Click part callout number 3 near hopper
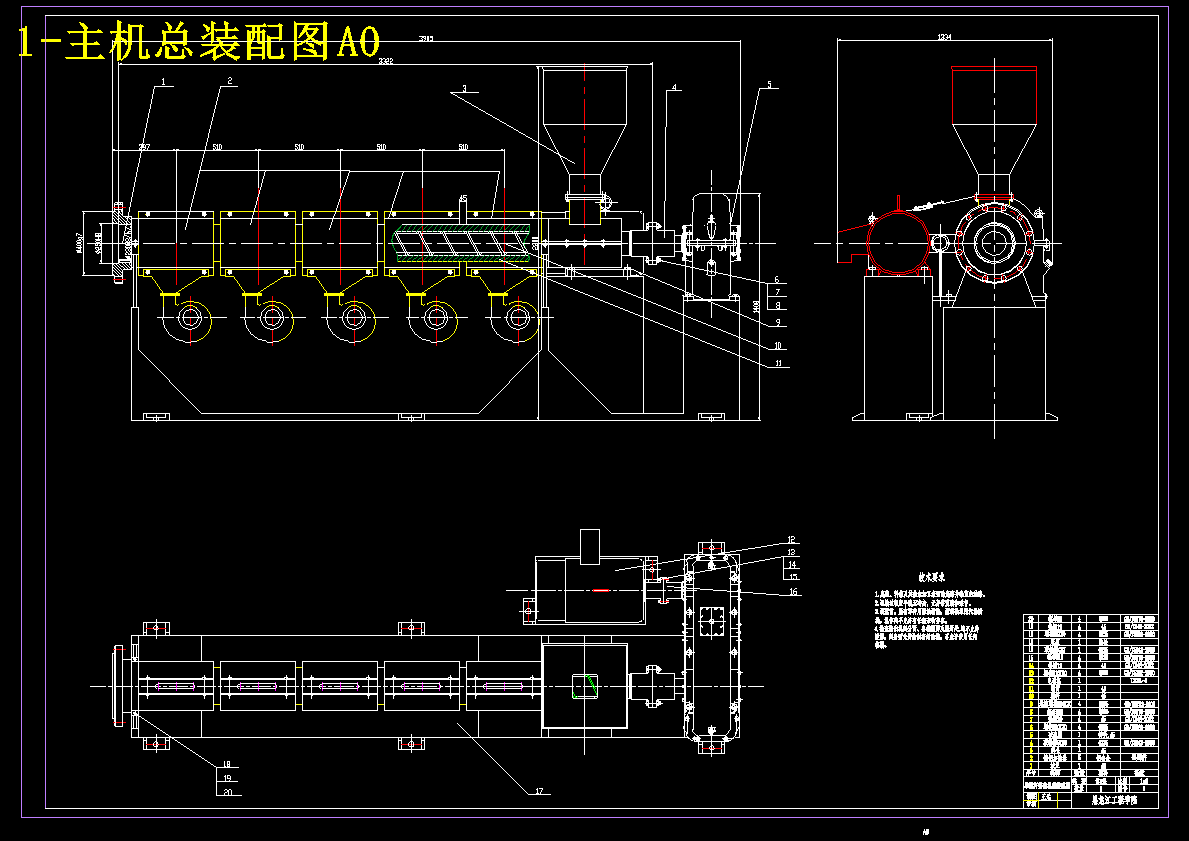1189x841 pixels. click(x=464, y=88)
